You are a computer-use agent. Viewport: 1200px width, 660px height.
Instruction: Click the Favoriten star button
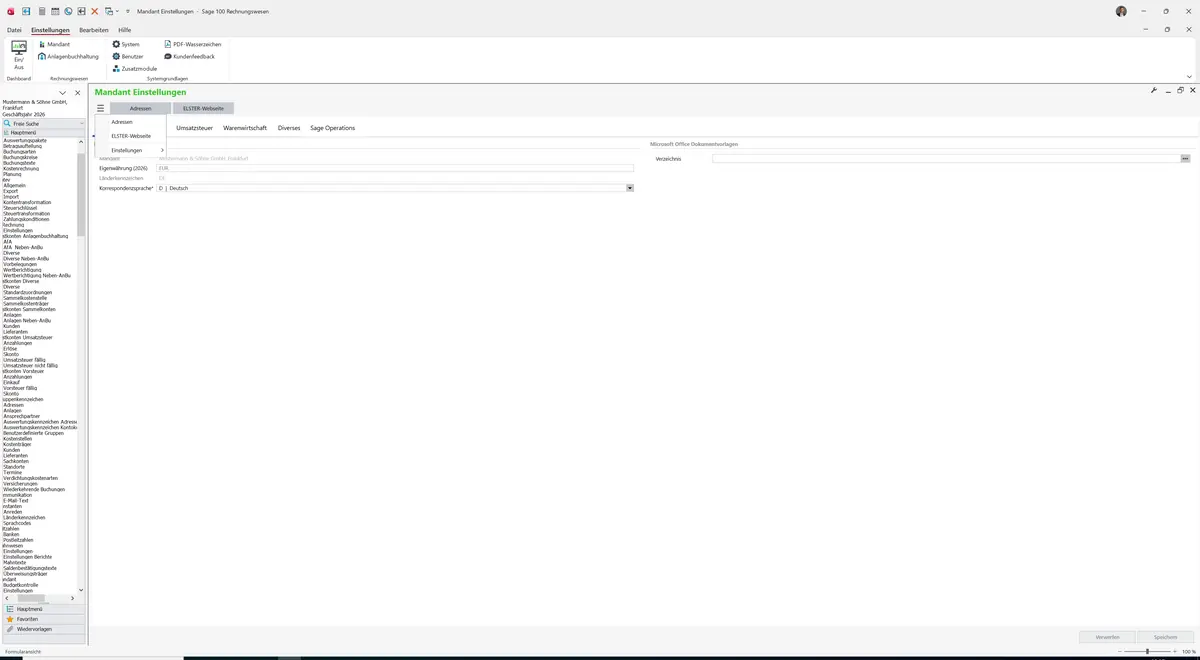(43, 619)
